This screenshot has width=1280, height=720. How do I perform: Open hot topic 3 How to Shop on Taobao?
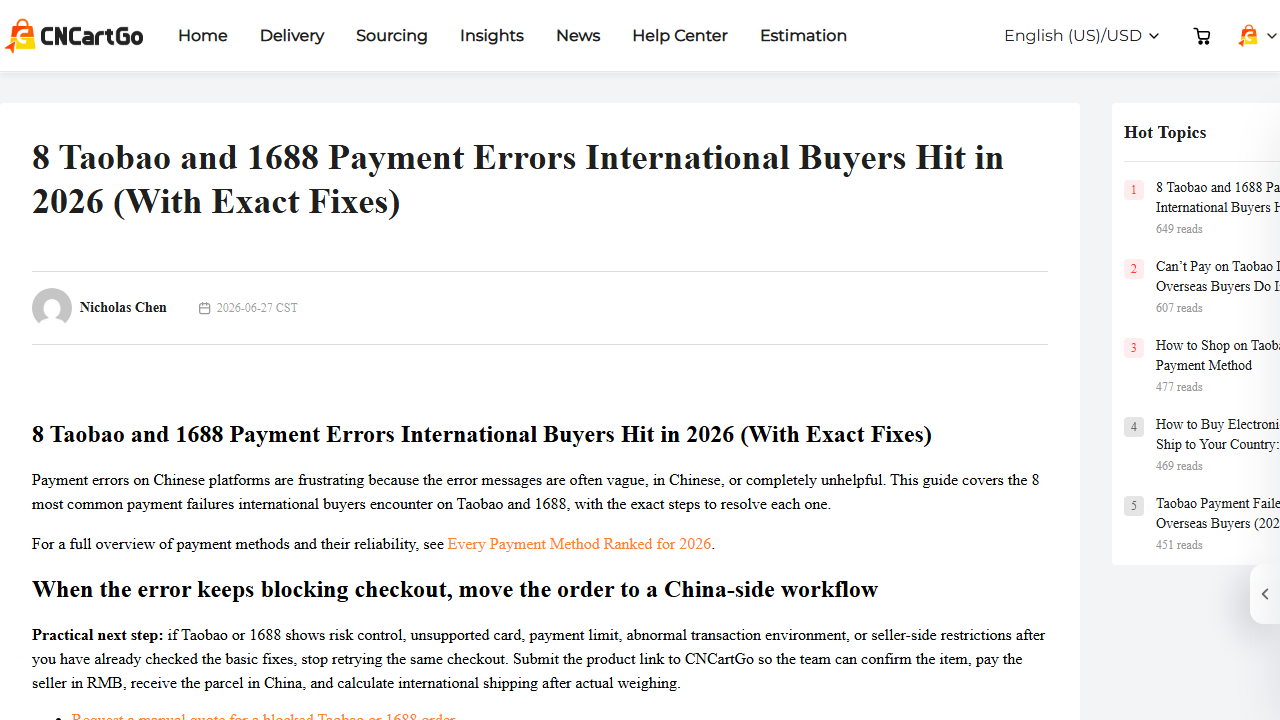coord(1217,355)
